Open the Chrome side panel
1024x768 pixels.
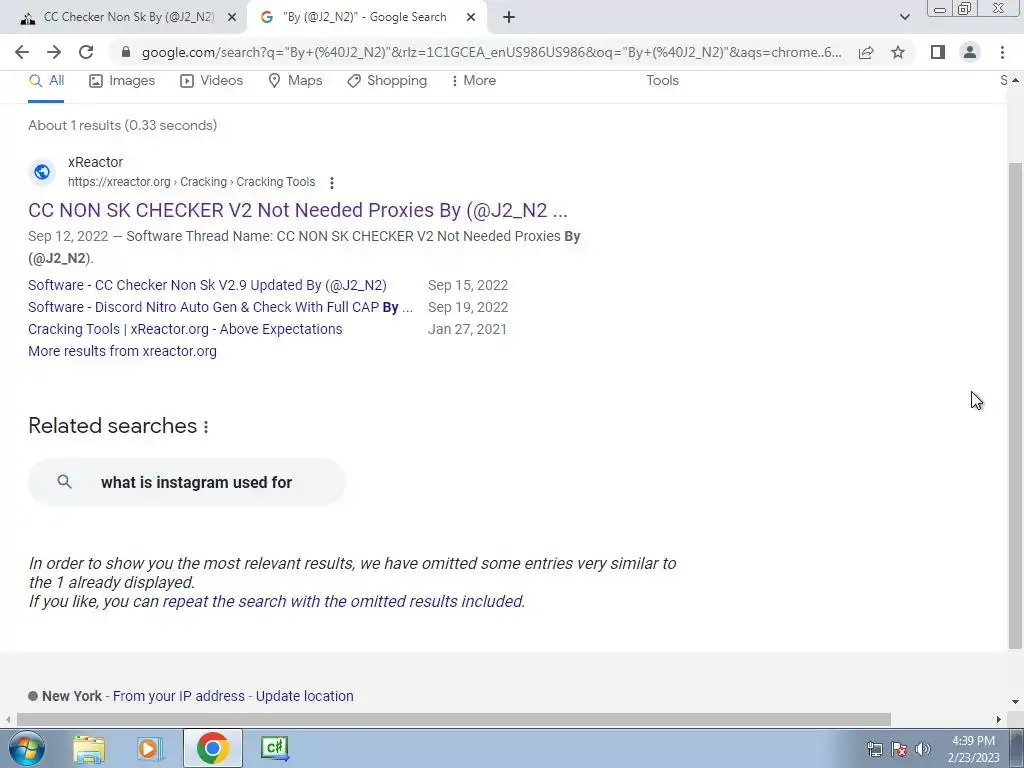click(938, 52)
